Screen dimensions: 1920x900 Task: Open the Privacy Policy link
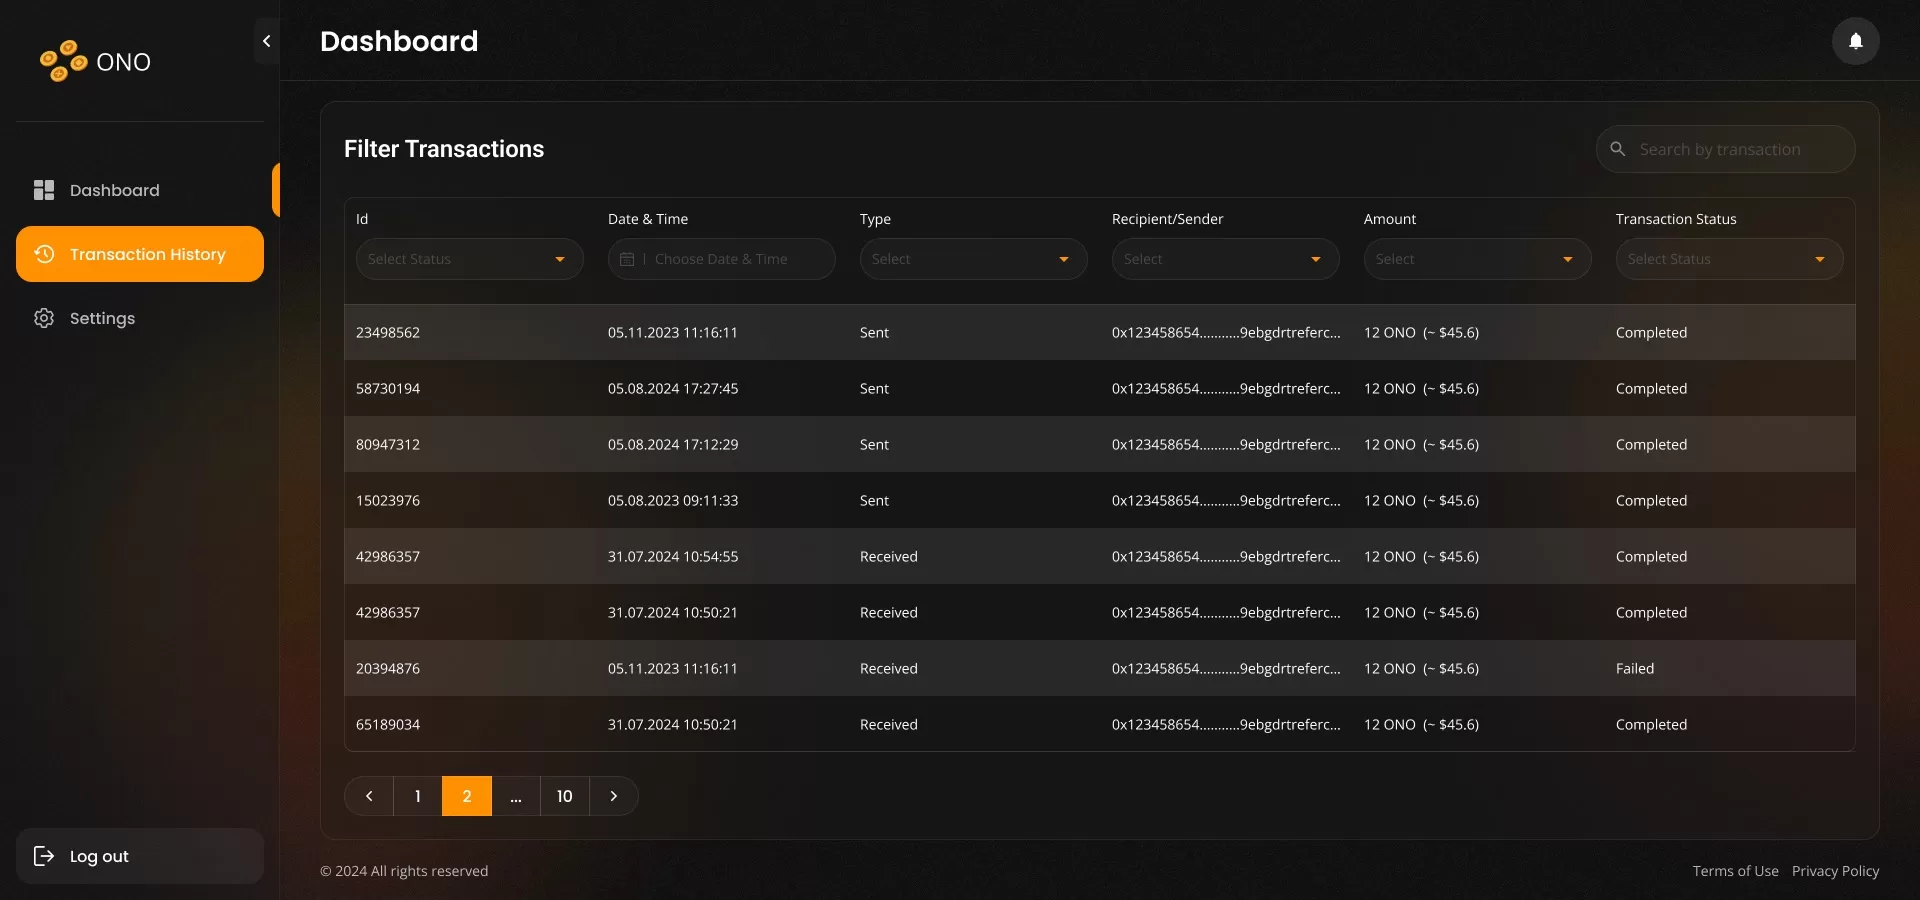click(1835, 871)
